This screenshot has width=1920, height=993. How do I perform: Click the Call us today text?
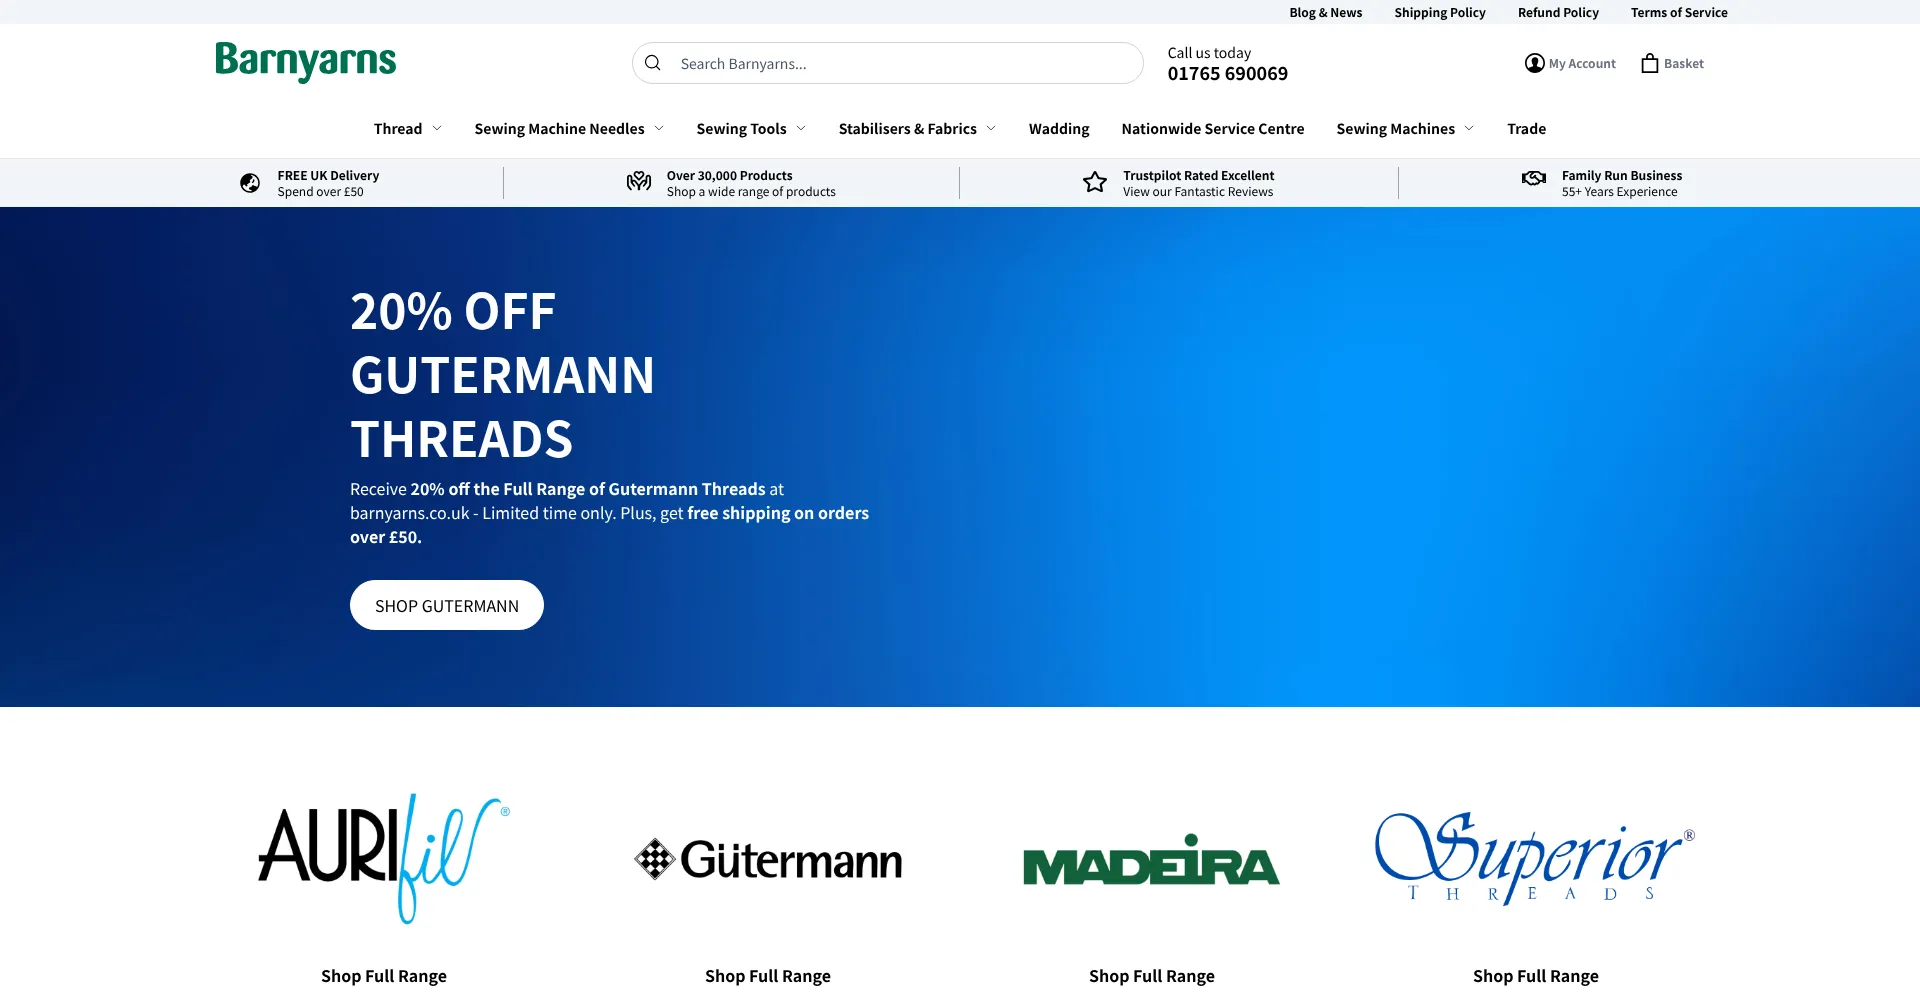[1209, 53]
